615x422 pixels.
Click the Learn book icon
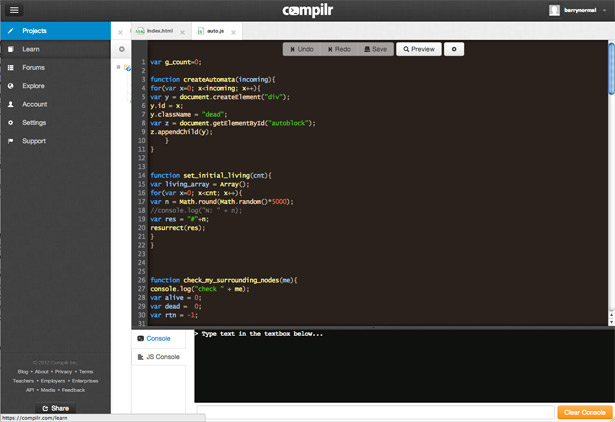11,49
